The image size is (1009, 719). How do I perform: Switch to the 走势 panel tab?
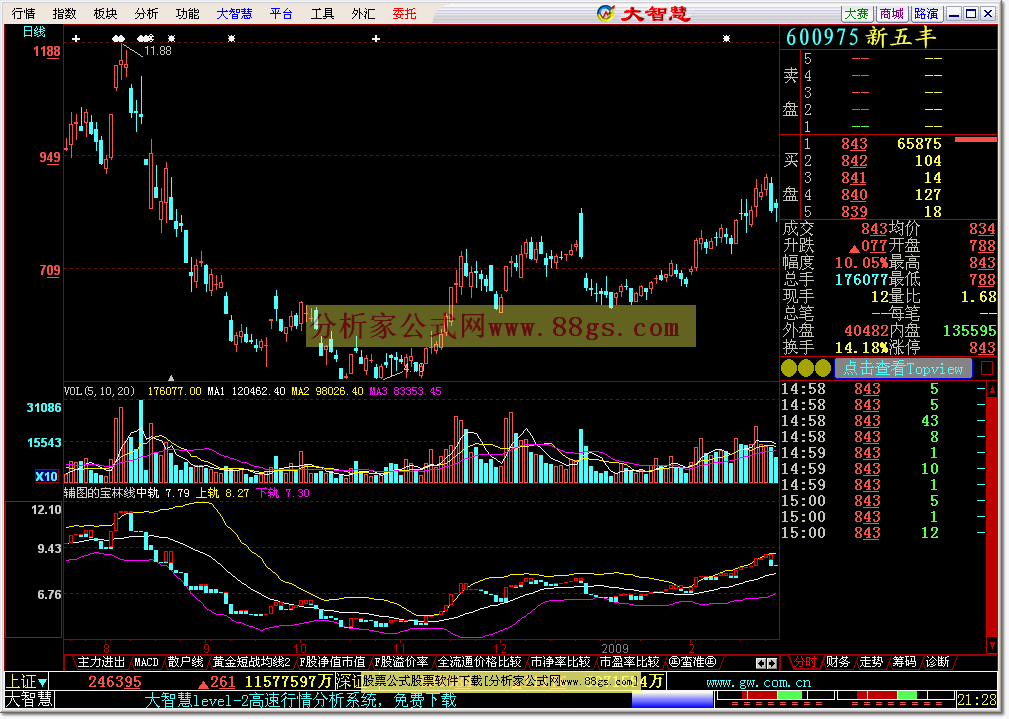point(871,662)
